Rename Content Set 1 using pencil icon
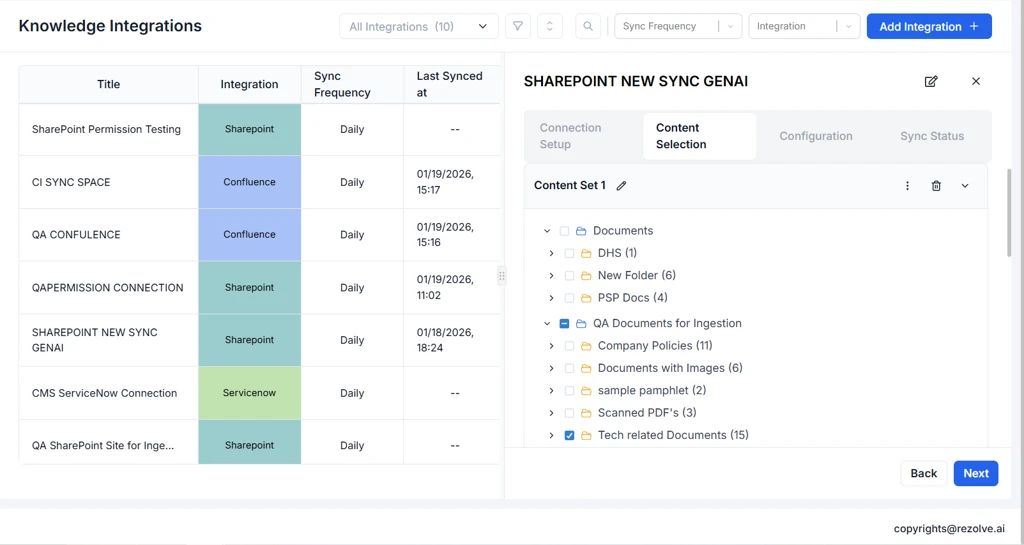This screenshot has height=545, width=1024. point(621,186)
